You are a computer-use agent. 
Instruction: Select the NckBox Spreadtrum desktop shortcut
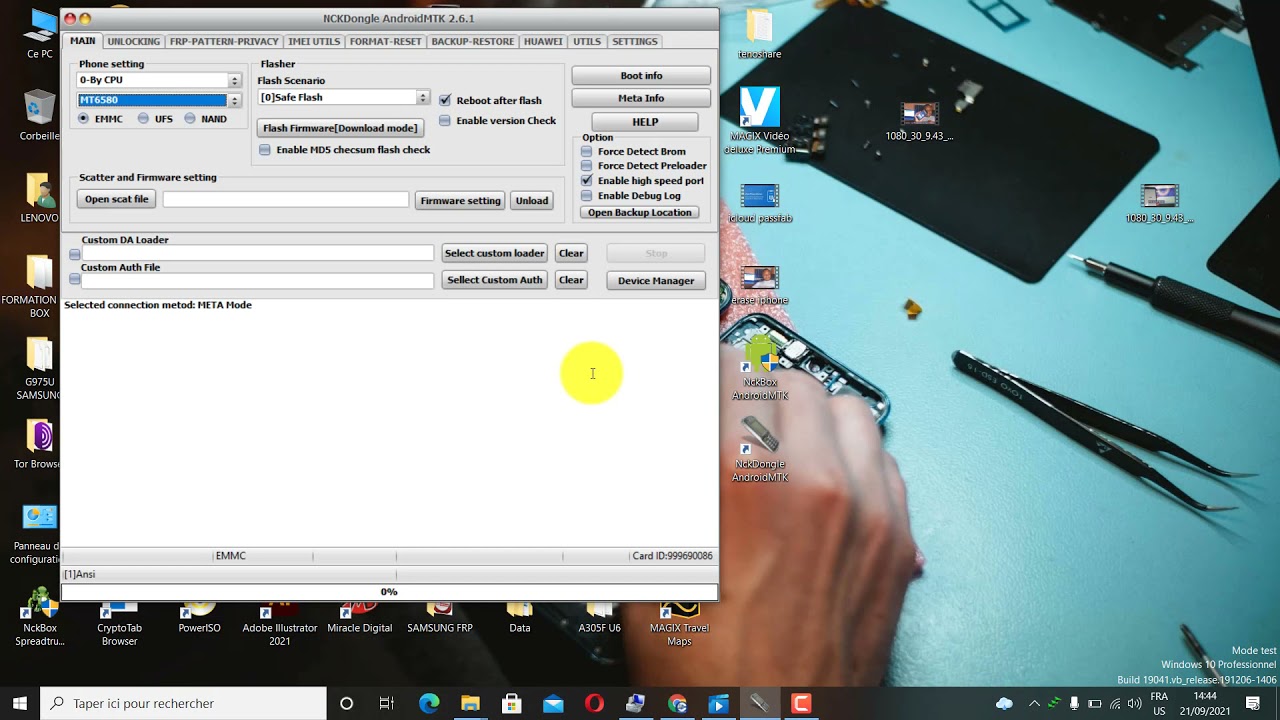point(40,615)
